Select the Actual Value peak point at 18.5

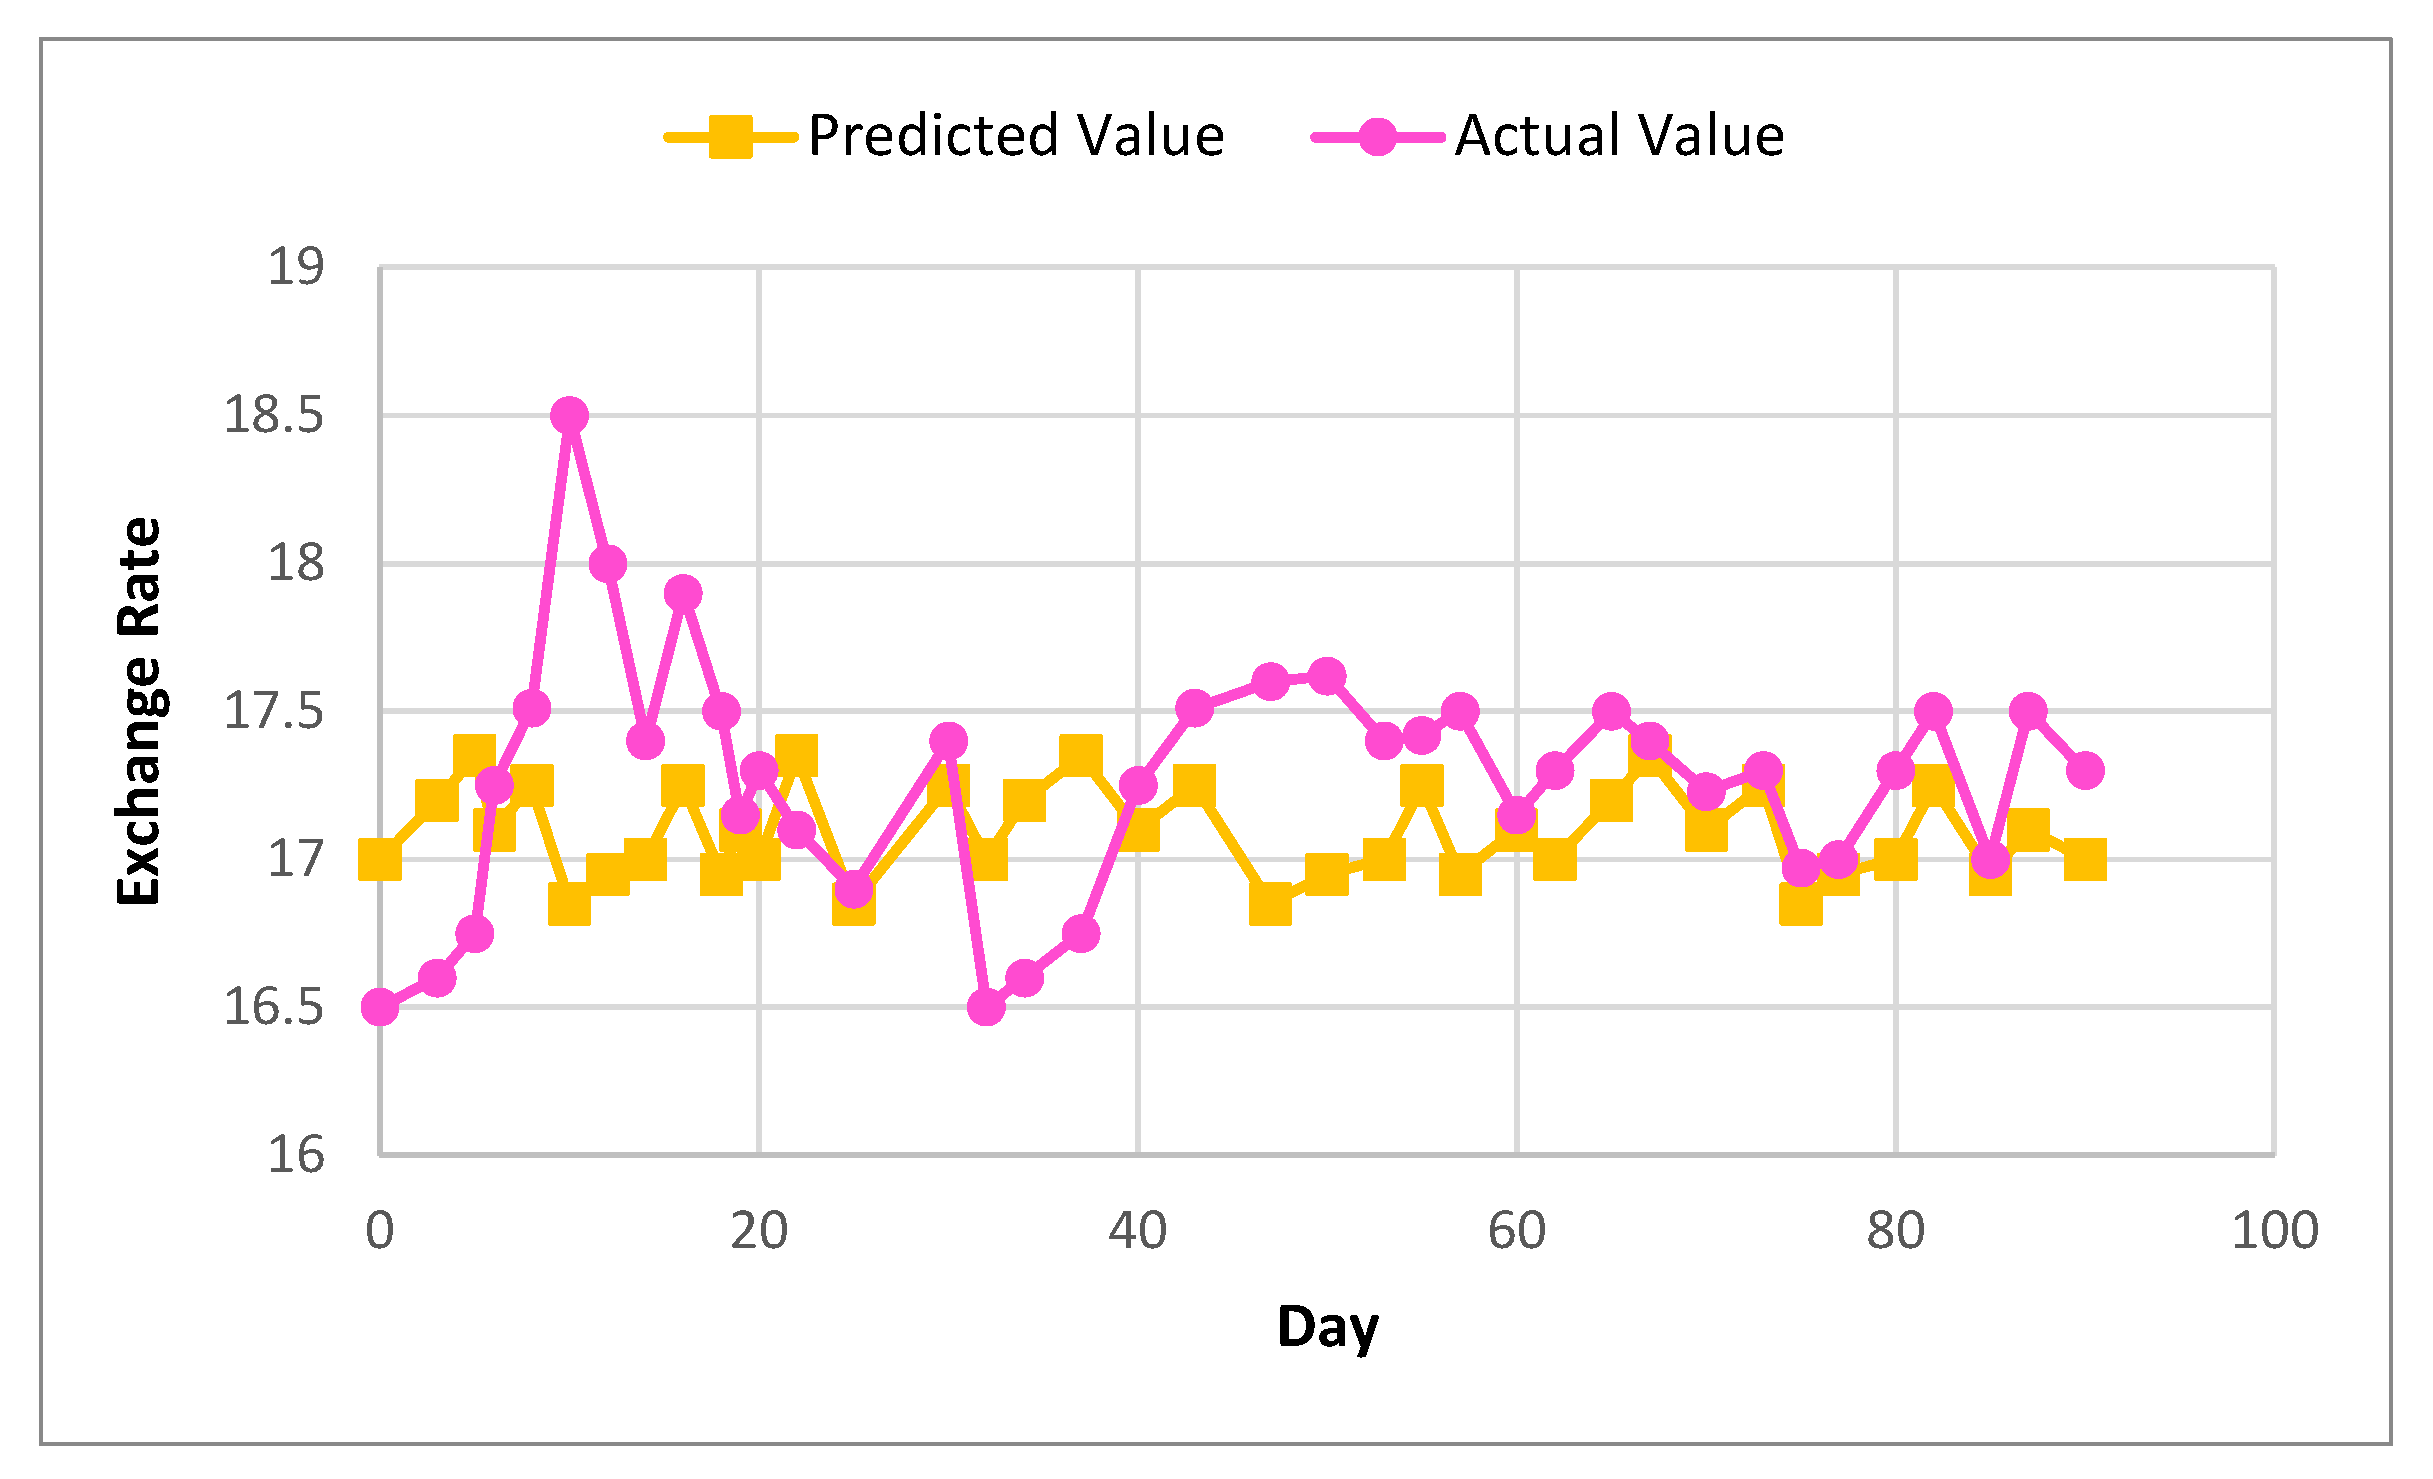pyautogui.click(x=569, y=415)
